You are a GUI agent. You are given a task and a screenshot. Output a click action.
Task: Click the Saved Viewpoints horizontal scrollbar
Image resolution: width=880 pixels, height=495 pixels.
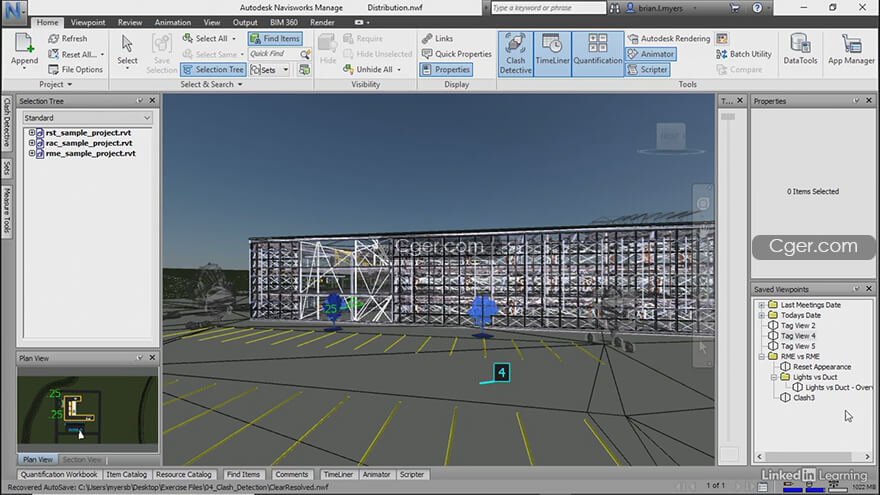(813, 457)
